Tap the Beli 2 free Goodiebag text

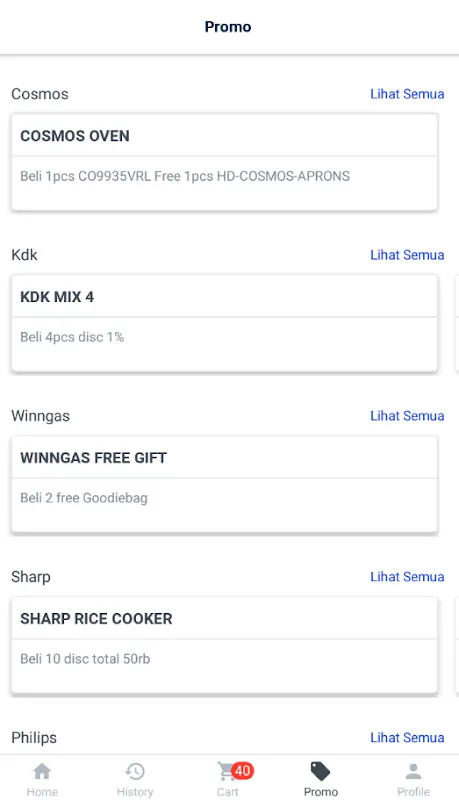[84, 498]
